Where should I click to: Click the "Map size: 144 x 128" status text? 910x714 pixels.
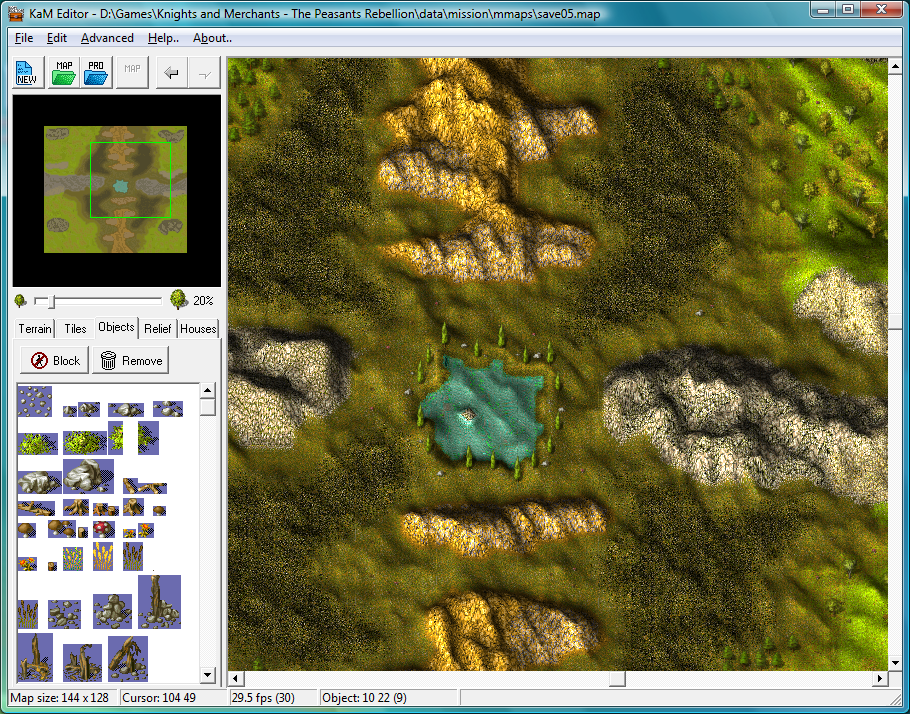[x=60, y=698]
